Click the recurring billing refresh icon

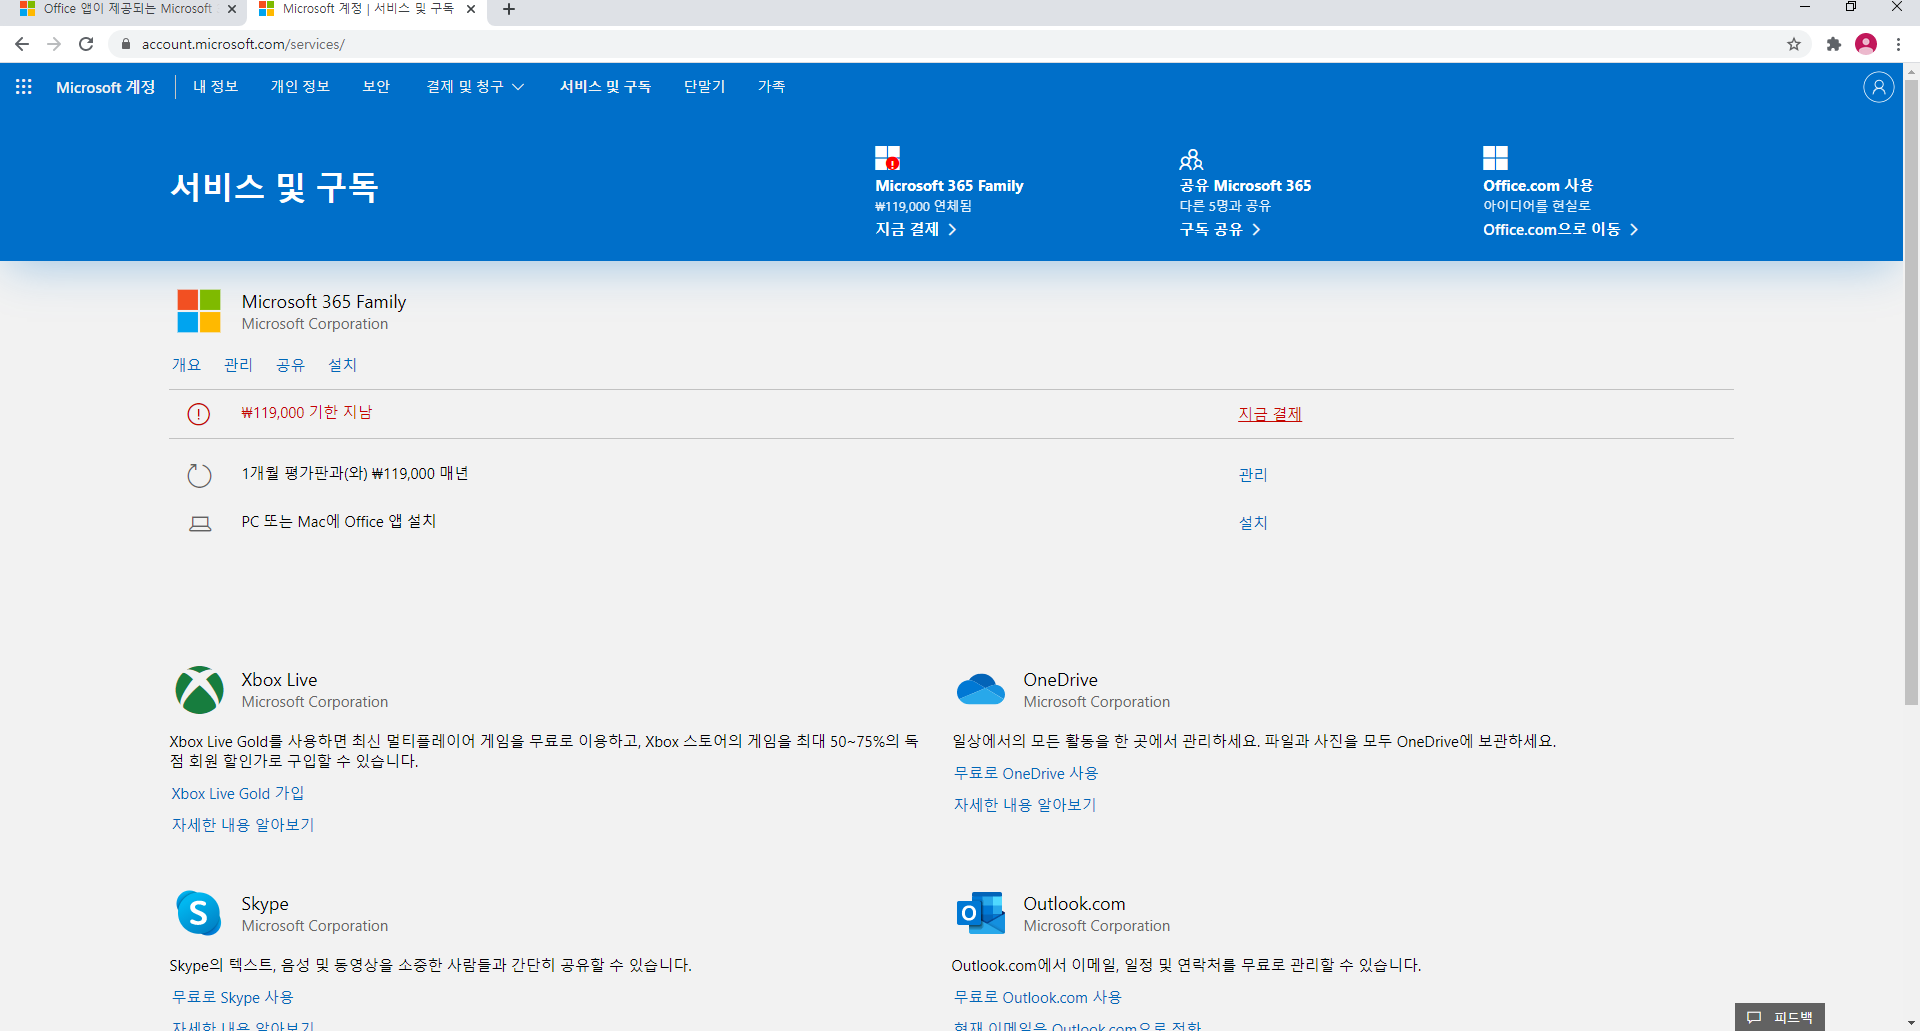click(200, 475)
